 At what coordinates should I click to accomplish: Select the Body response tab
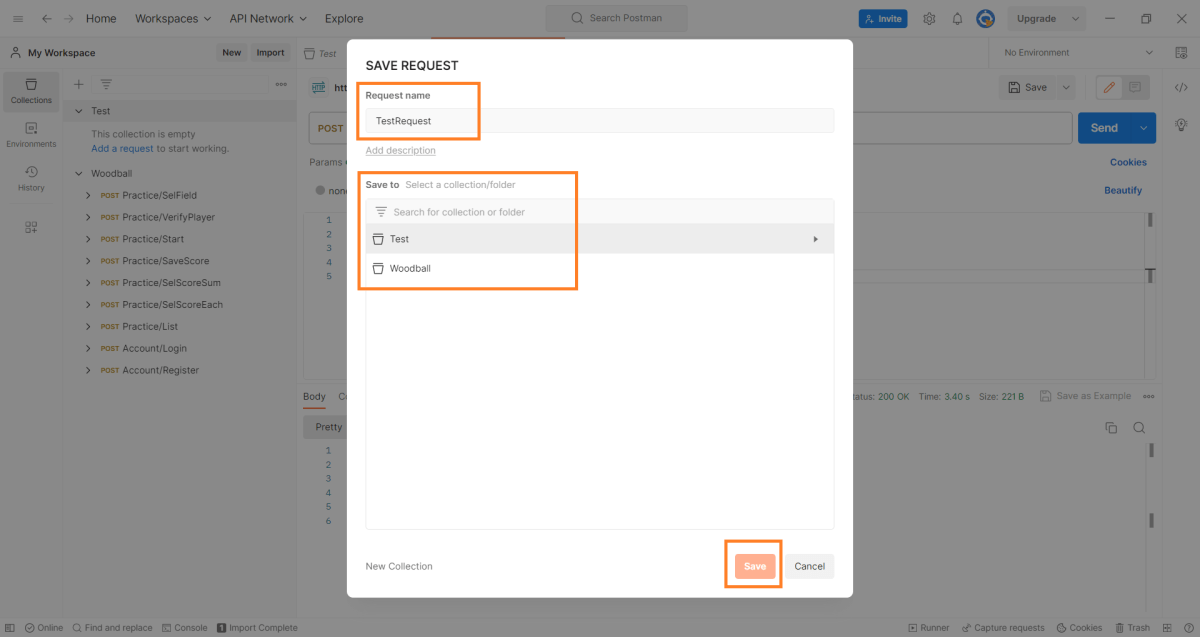point(314,397)
